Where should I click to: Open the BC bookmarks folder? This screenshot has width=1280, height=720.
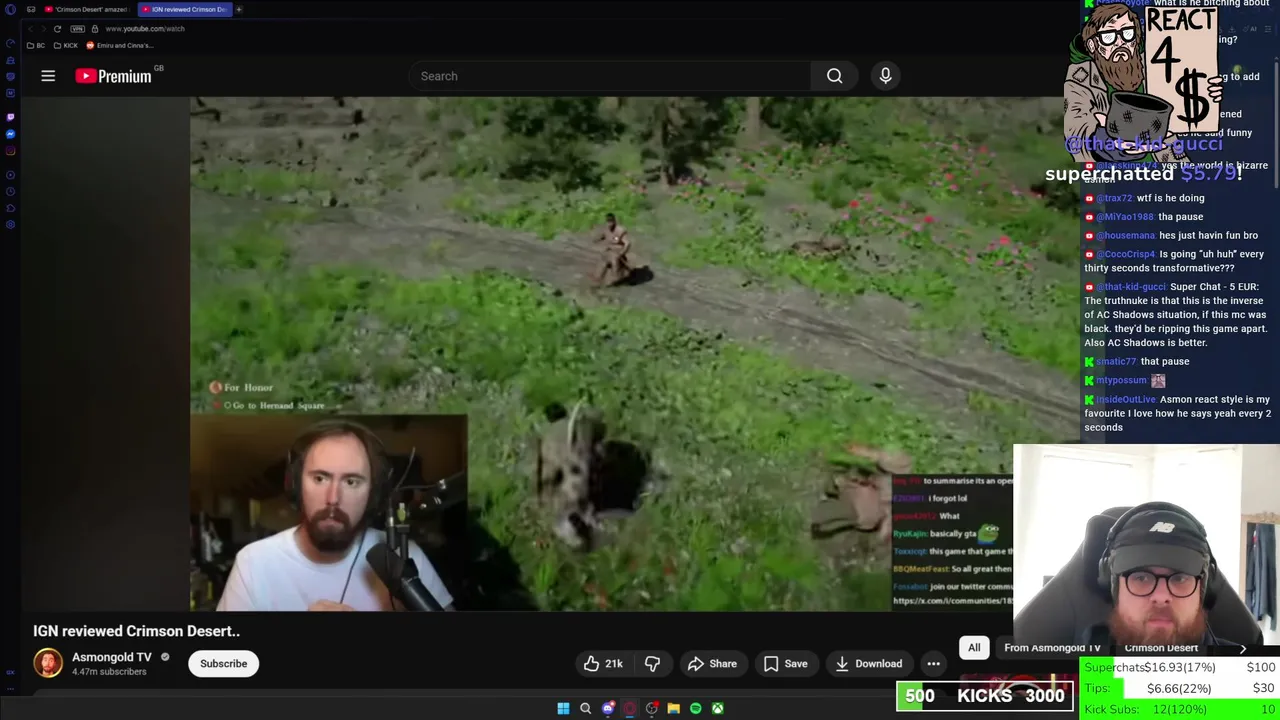click(x=36, y=45)
